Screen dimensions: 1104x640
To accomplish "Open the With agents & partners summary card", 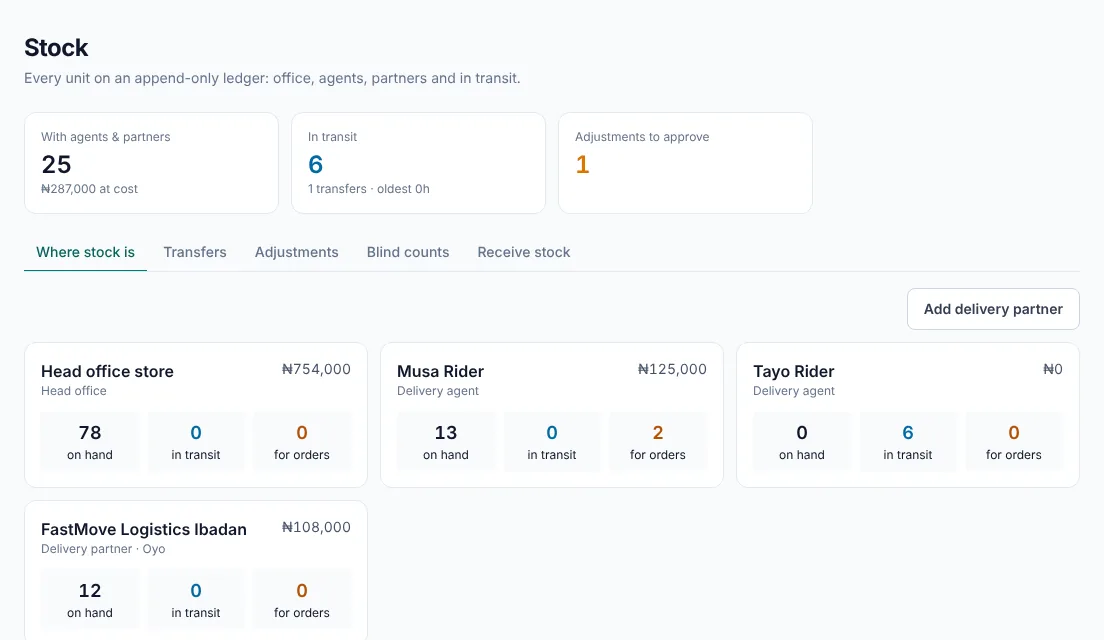I will coord(151,163).
